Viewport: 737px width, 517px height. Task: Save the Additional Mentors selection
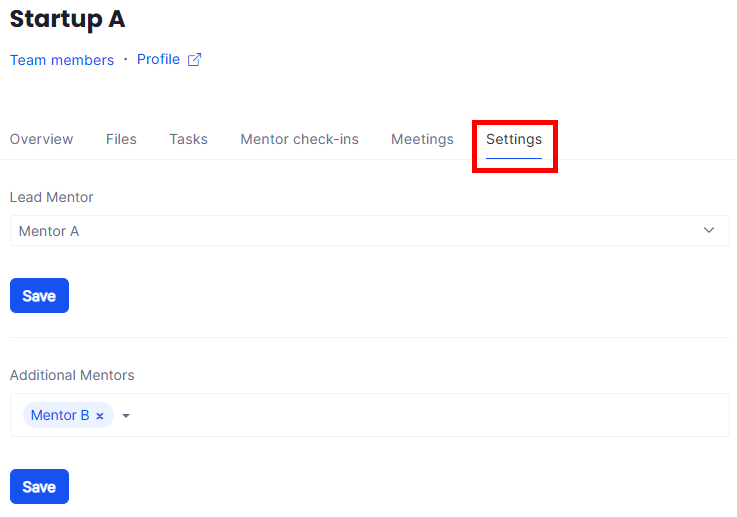coord(39,487)
